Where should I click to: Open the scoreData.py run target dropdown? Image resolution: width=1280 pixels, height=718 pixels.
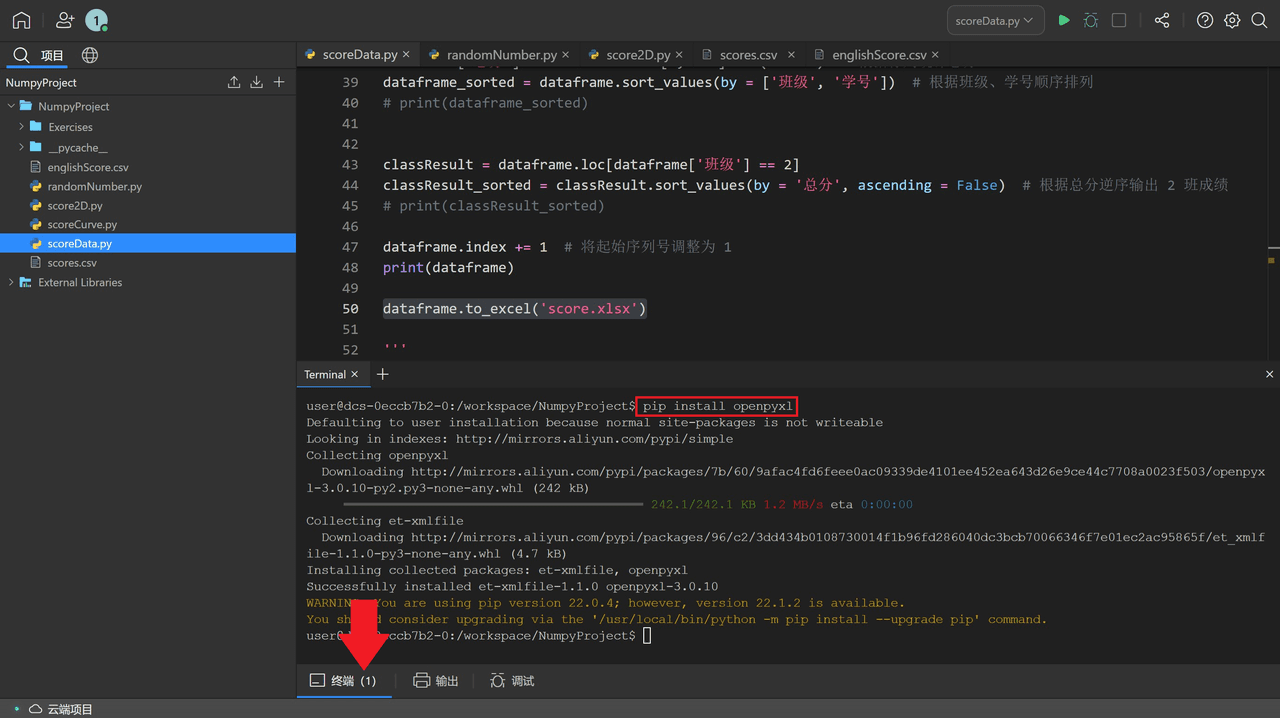(995, 19)
